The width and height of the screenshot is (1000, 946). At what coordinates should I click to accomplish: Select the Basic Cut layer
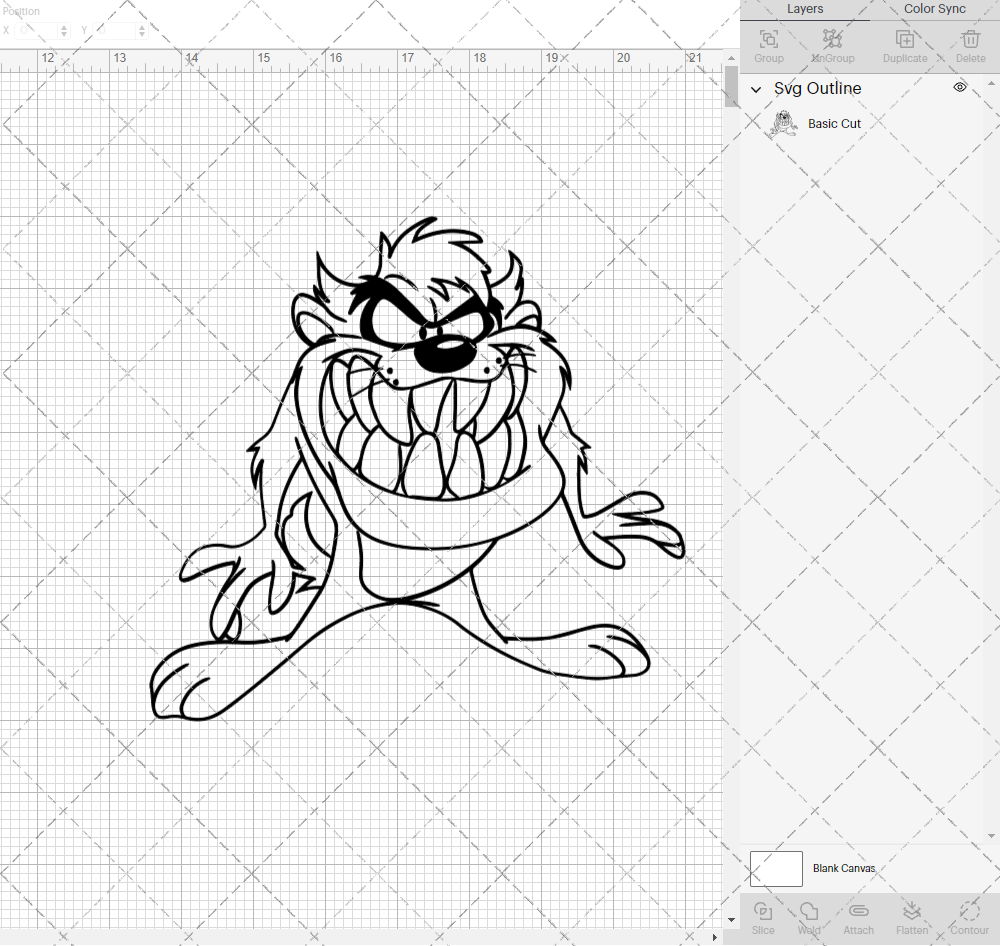click(834, 123)
